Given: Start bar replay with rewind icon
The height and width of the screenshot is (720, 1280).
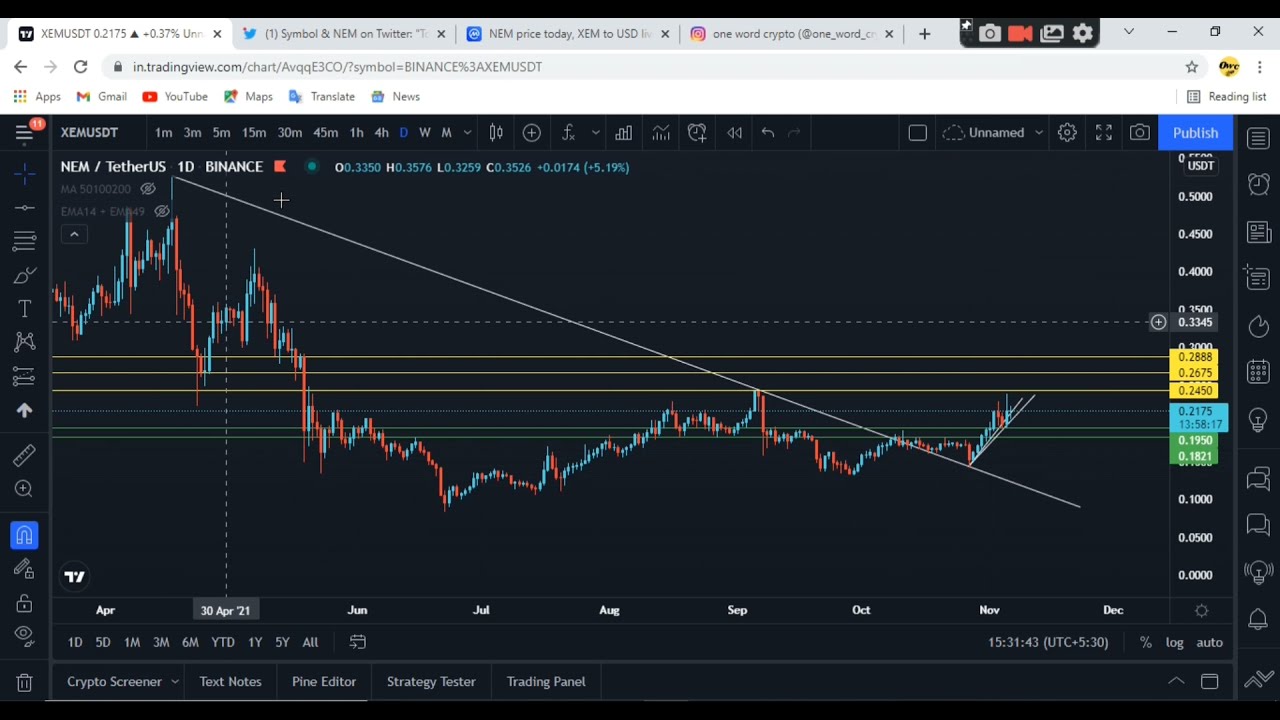Looking at the screenshot, I should (734, 133).
